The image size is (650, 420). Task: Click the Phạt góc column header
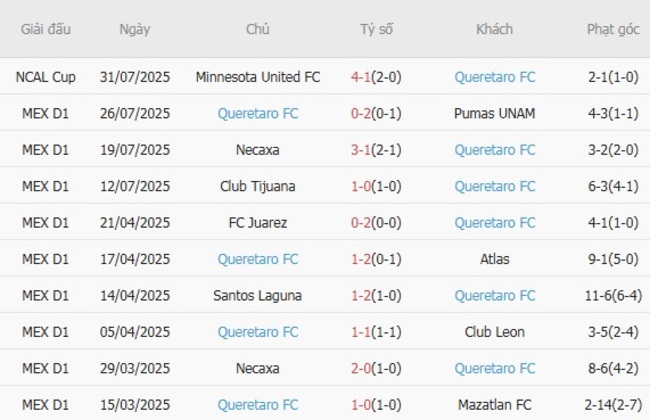[x=613, y=29]
